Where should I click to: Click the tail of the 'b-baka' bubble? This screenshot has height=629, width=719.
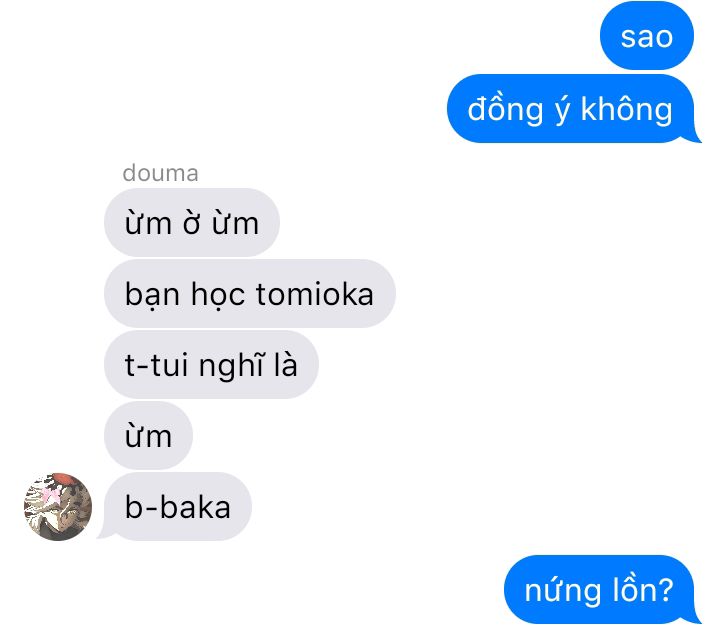coord(103,533)
